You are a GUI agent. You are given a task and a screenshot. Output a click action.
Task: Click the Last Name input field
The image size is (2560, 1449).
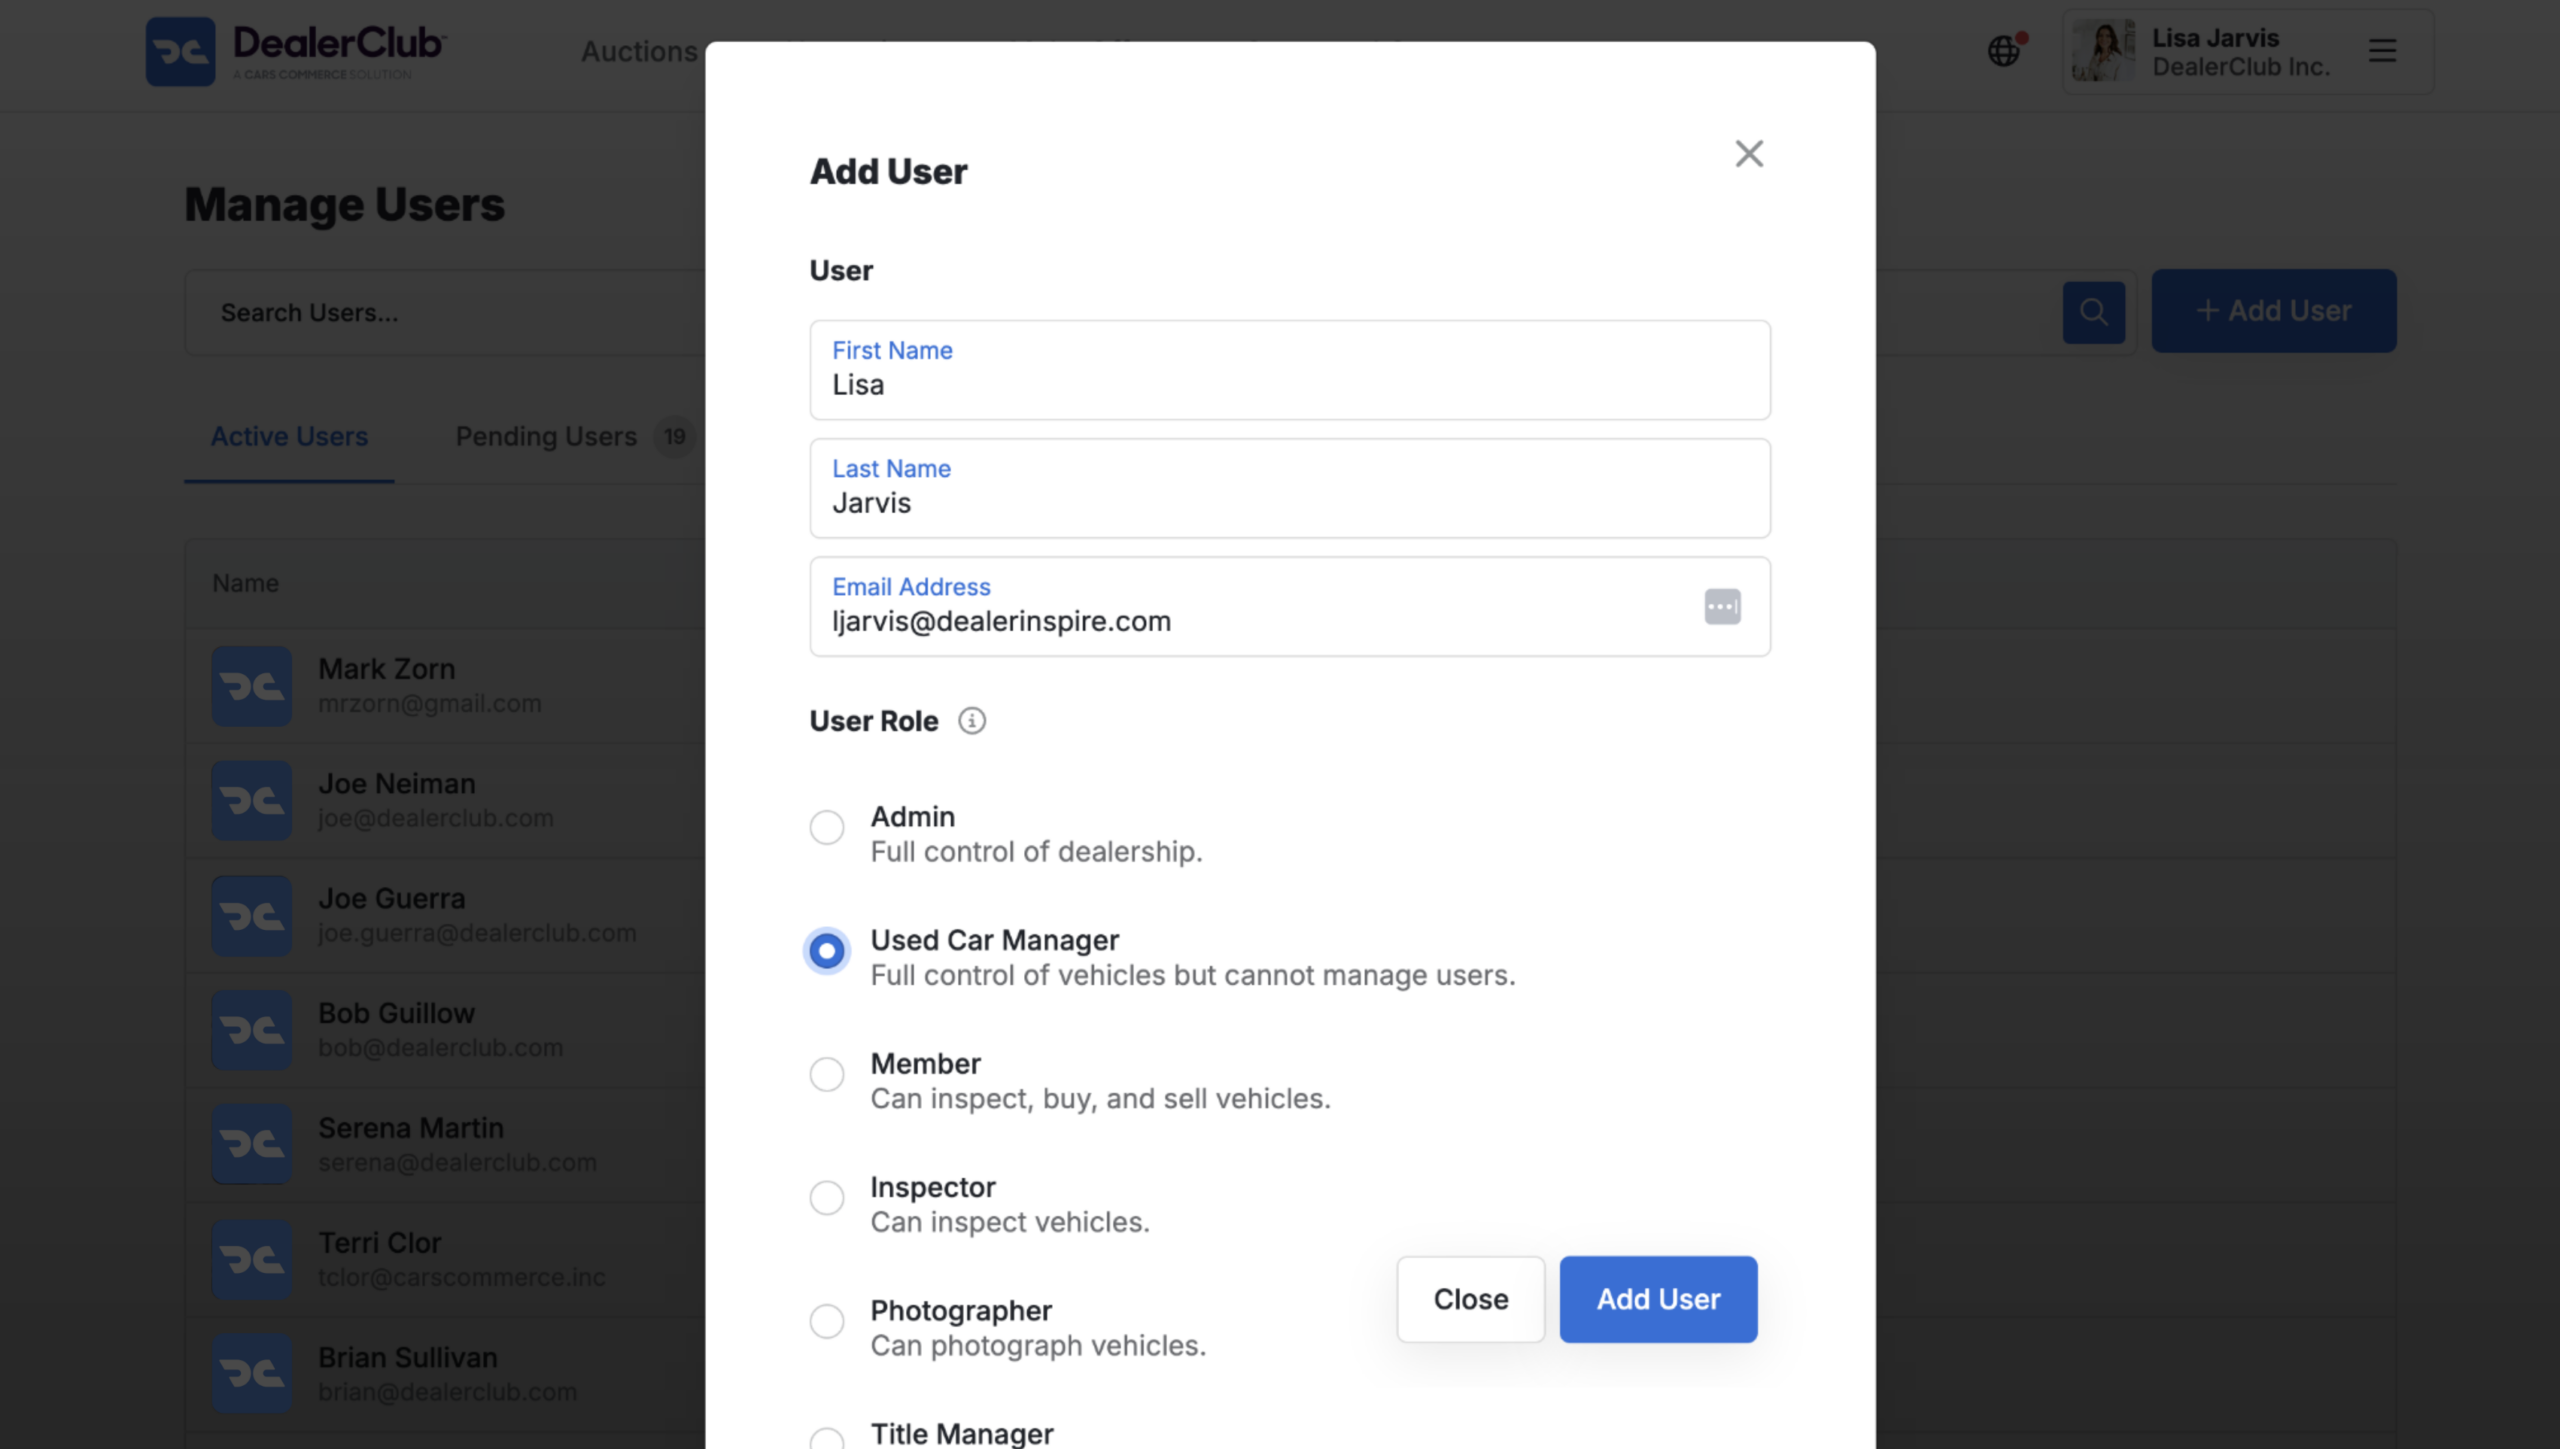click(x=1290, y=489)
